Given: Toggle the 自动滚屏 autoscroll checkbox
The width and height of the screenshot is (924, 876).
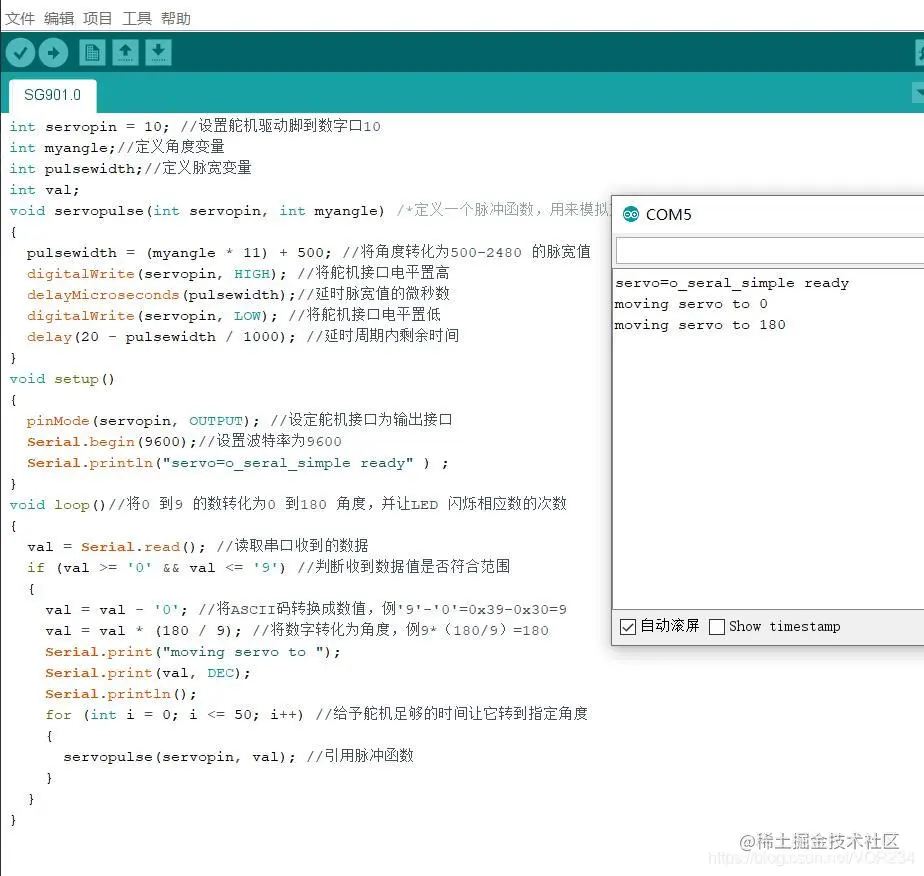Looking at the screenshot, I should (x=628, y=627).
